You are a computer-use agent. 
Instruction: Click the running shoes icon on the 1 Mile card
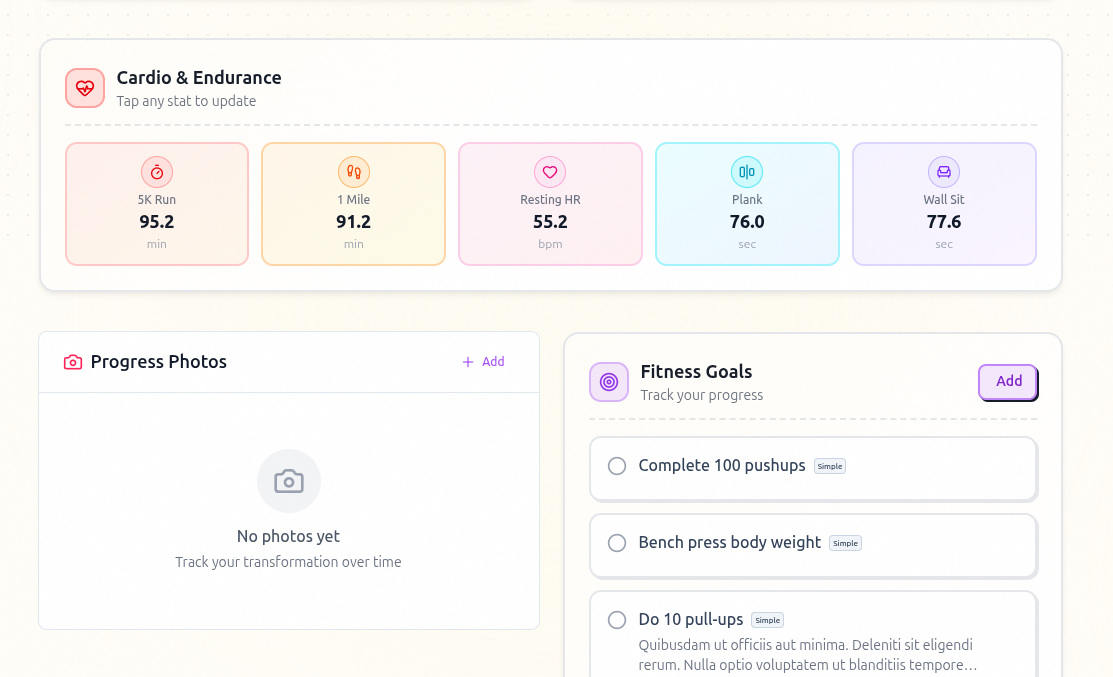pos(353,171)
